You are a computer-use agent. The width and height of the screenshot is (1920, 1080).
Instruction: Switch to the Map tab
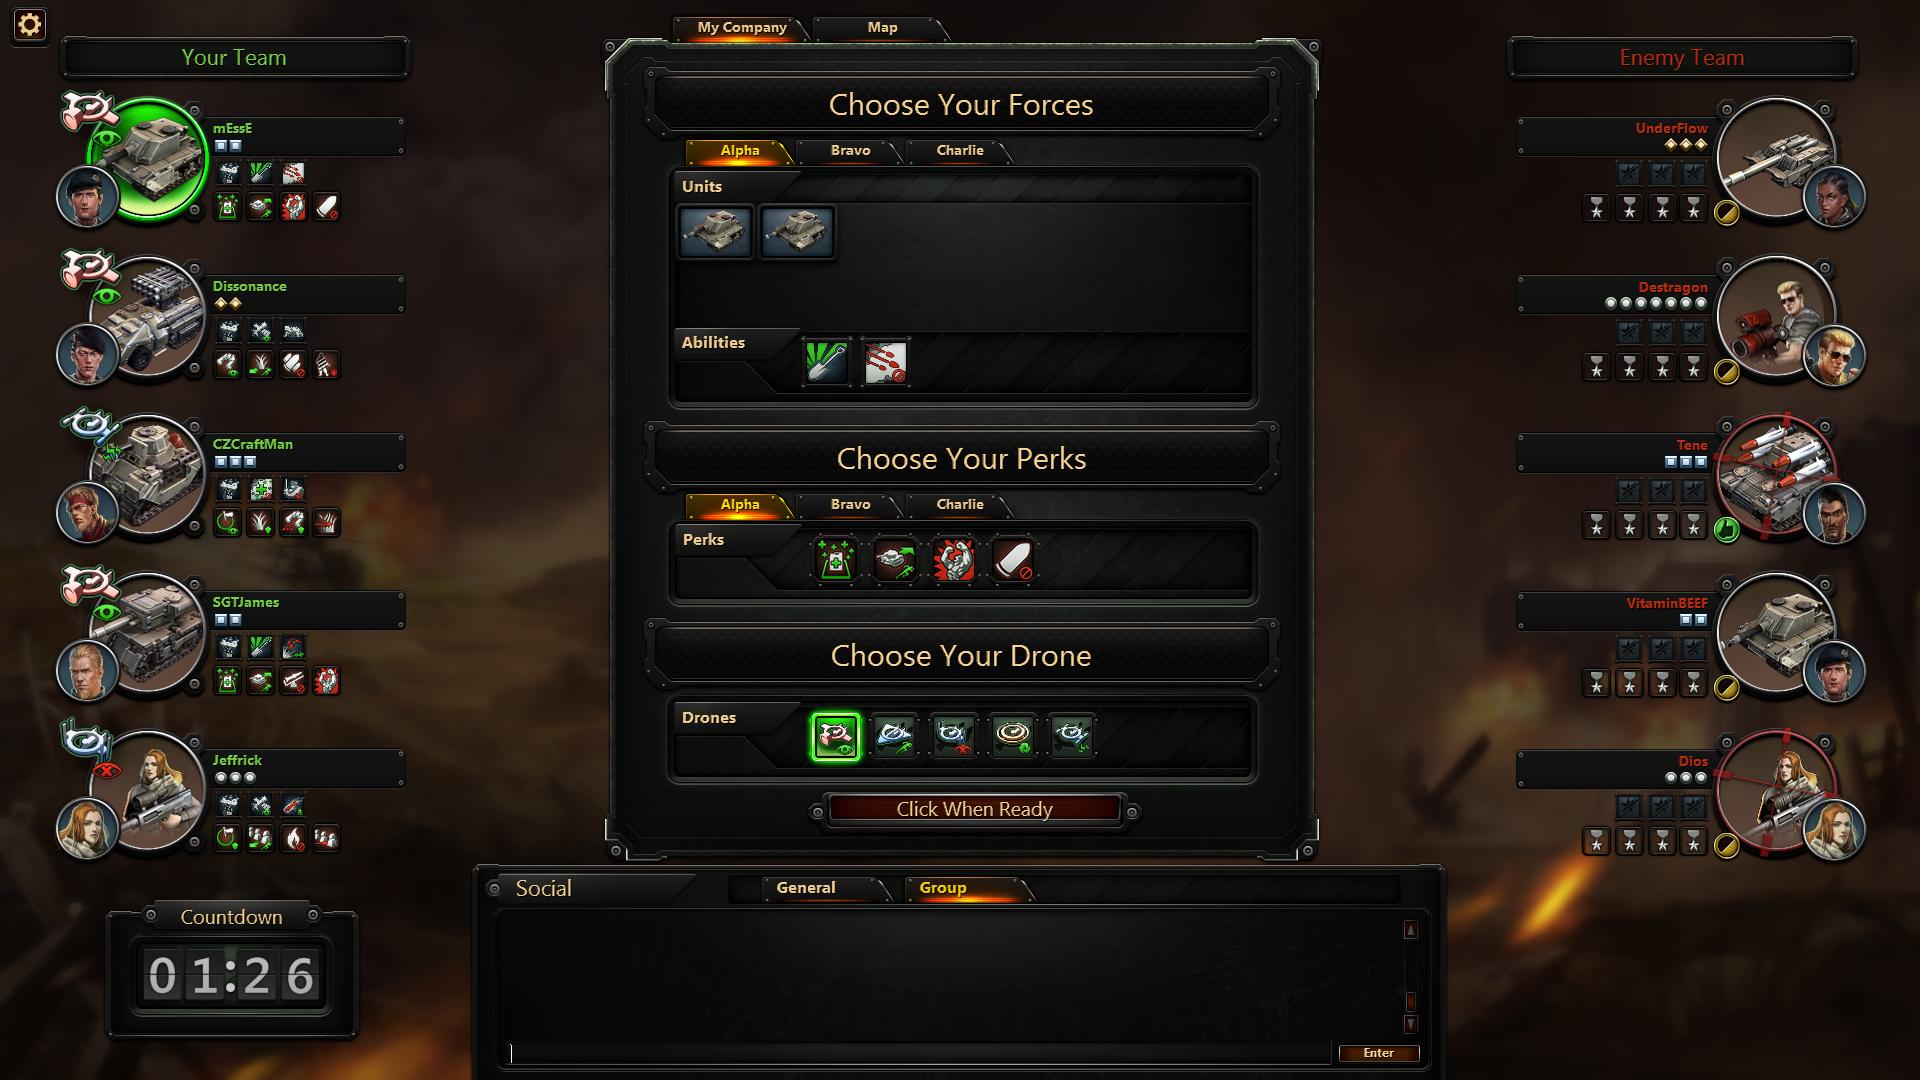pos(881,28)
